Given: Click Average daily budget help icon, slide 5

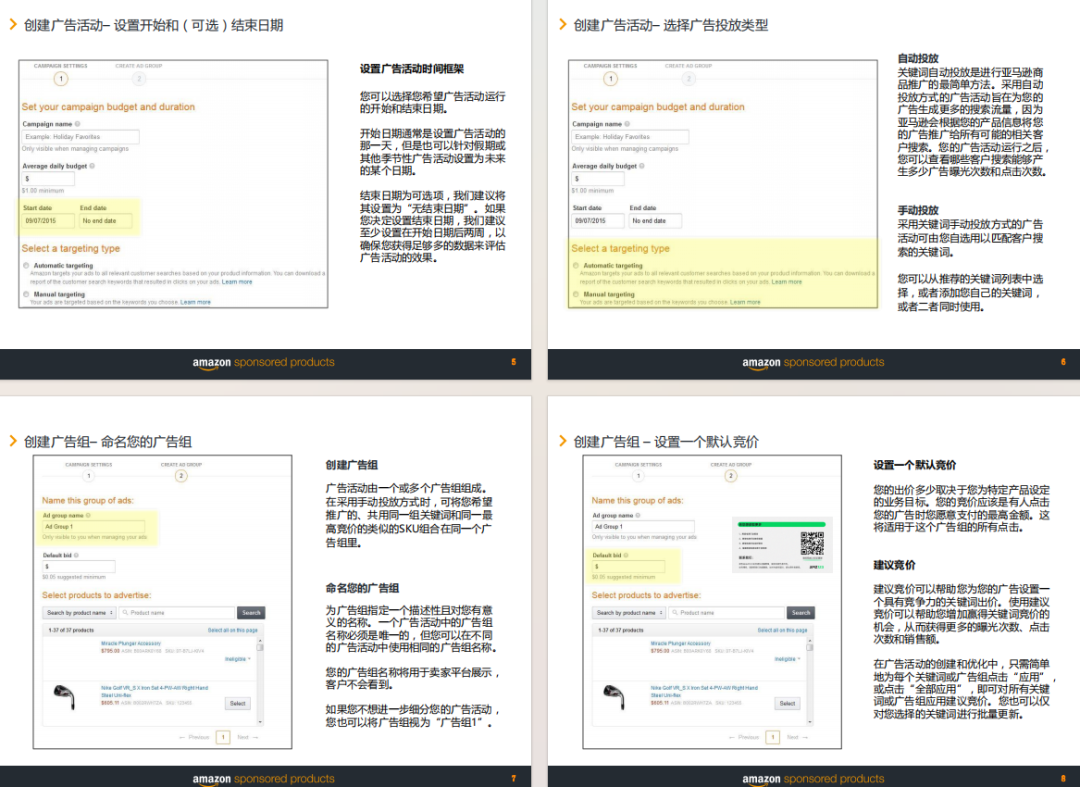Looking at the screenshot, I should 92,166.
